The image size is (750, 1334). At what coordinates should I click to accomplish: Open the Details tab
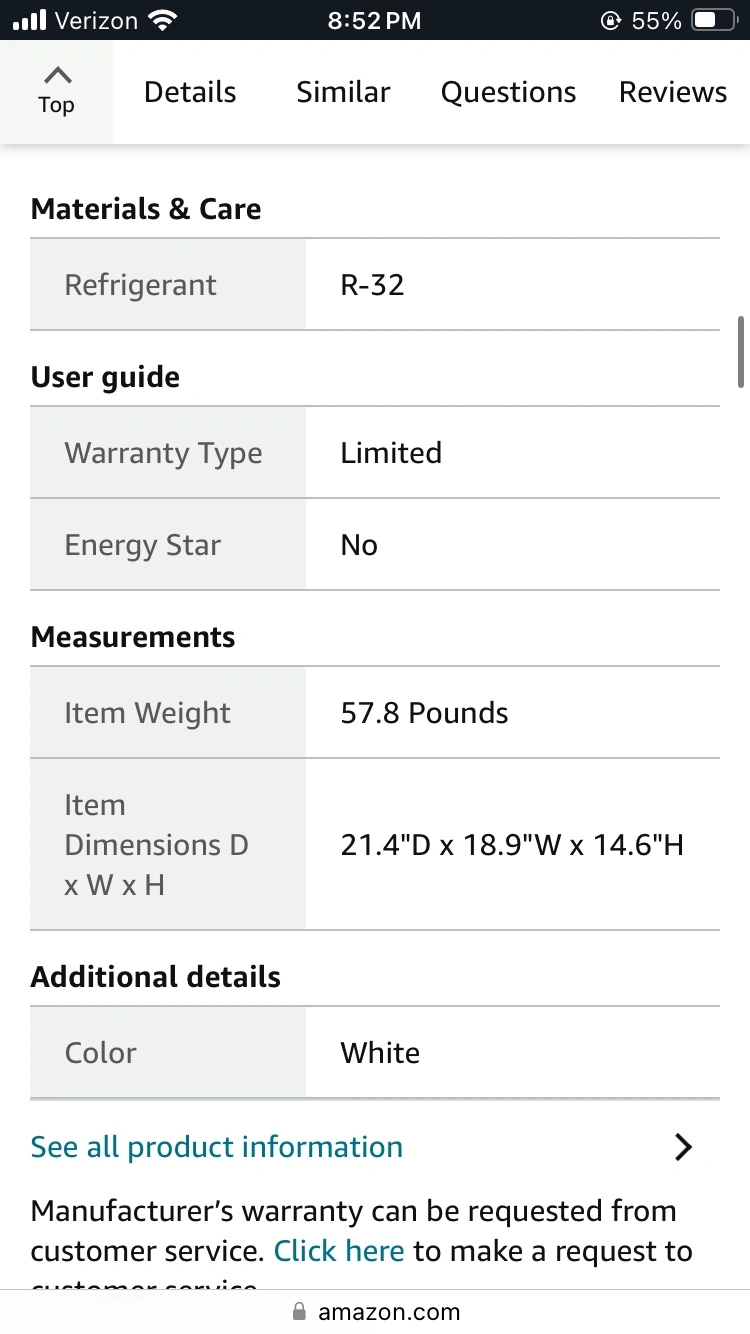point(190,92)
